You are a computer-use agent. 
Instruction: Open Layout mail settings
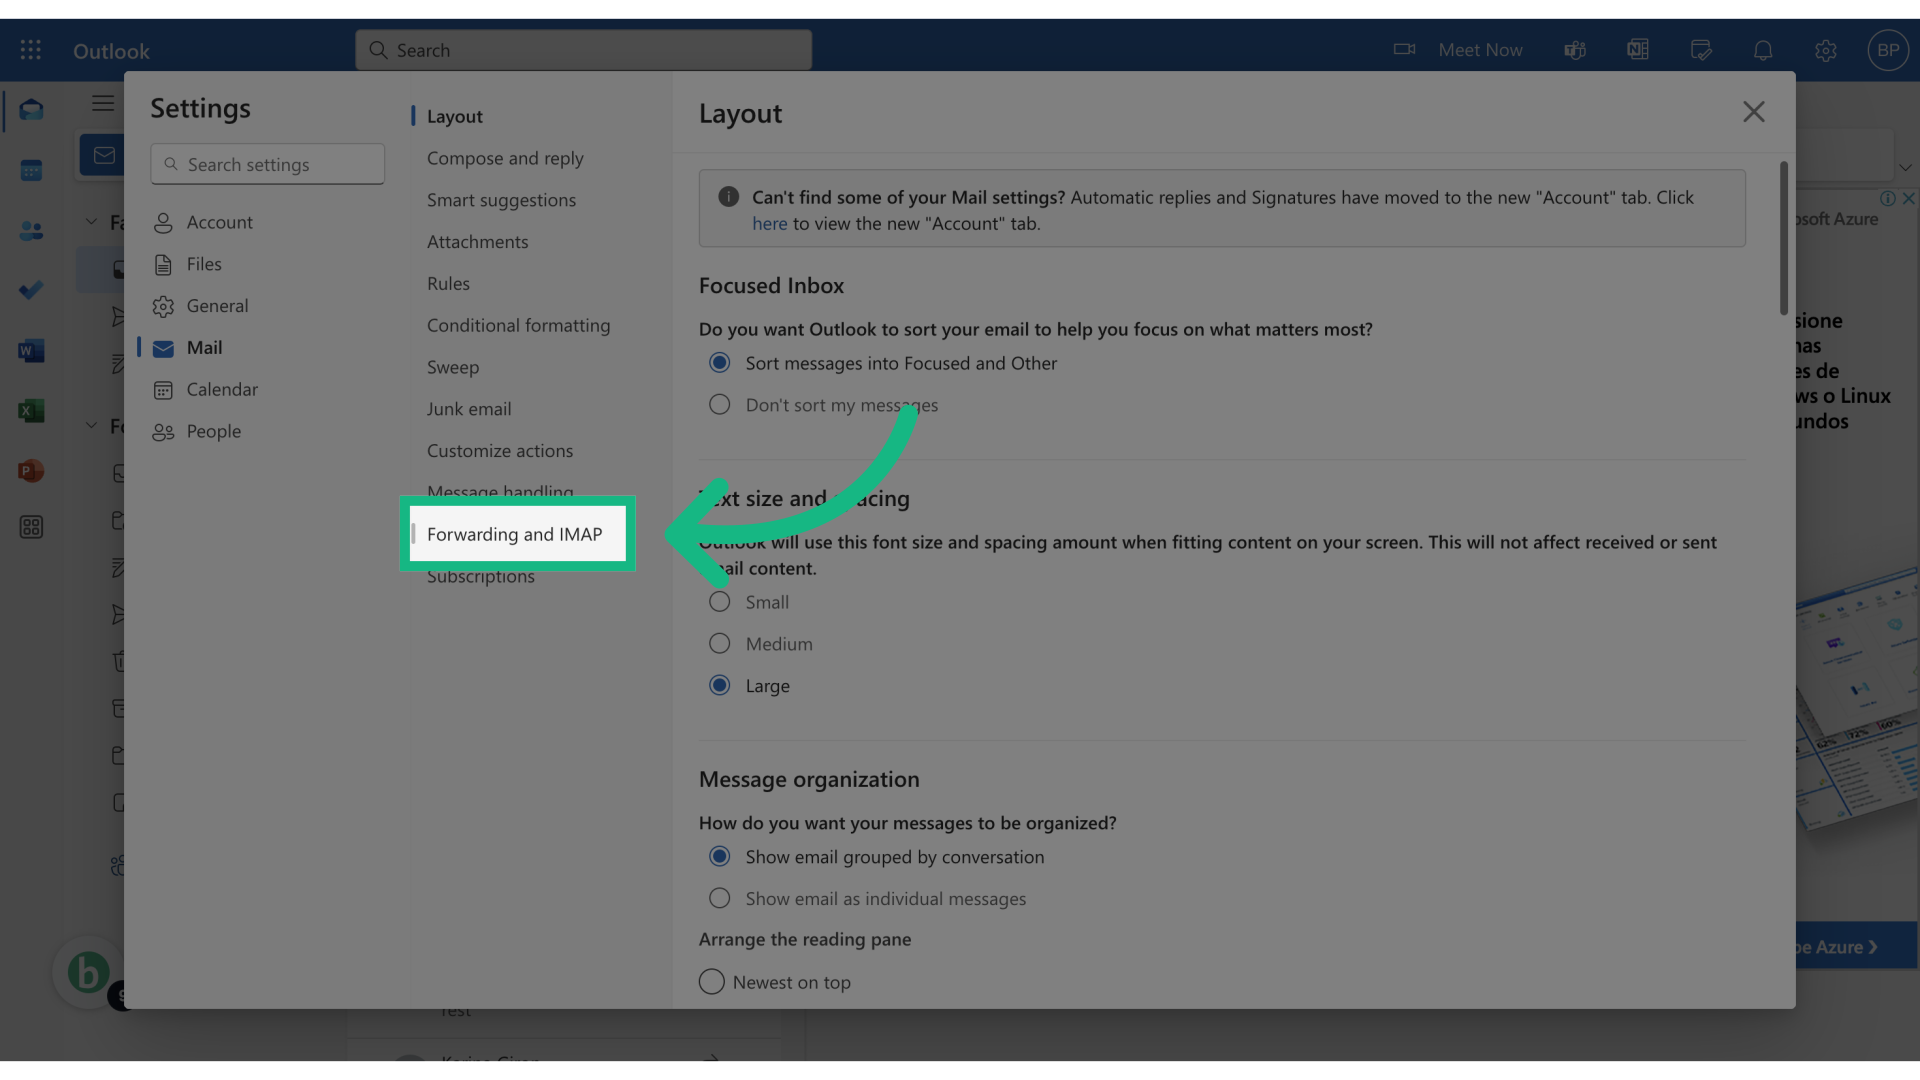click(x=455, y=116)
